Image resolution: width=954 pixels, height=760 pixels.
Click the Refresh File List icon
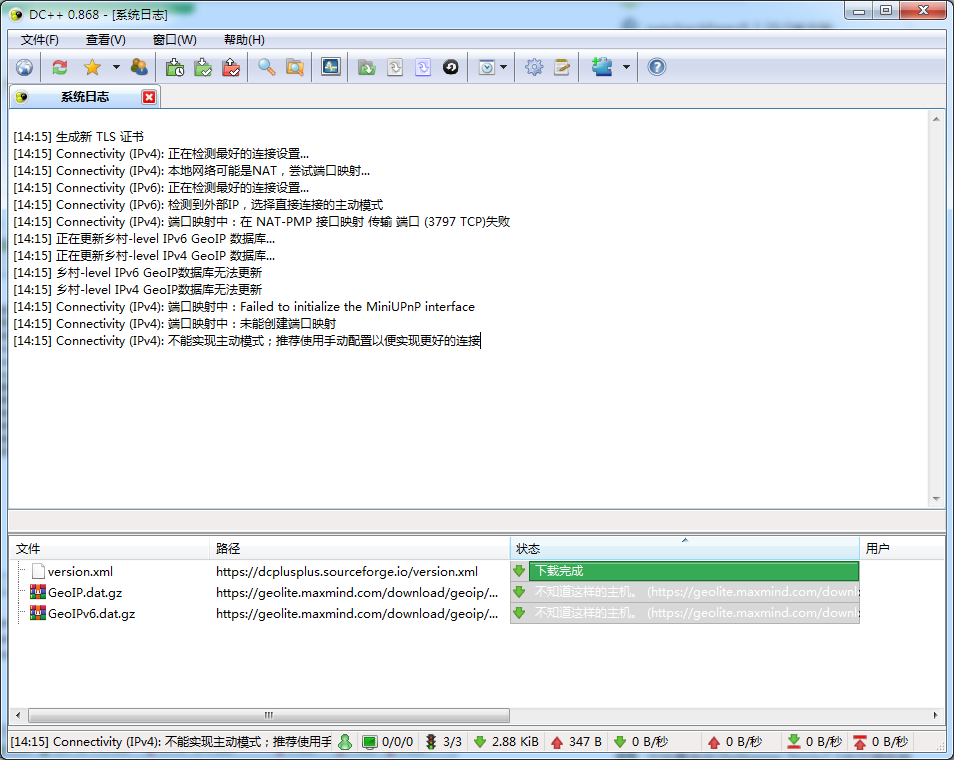pyautogui.click(x=395, y=68)
